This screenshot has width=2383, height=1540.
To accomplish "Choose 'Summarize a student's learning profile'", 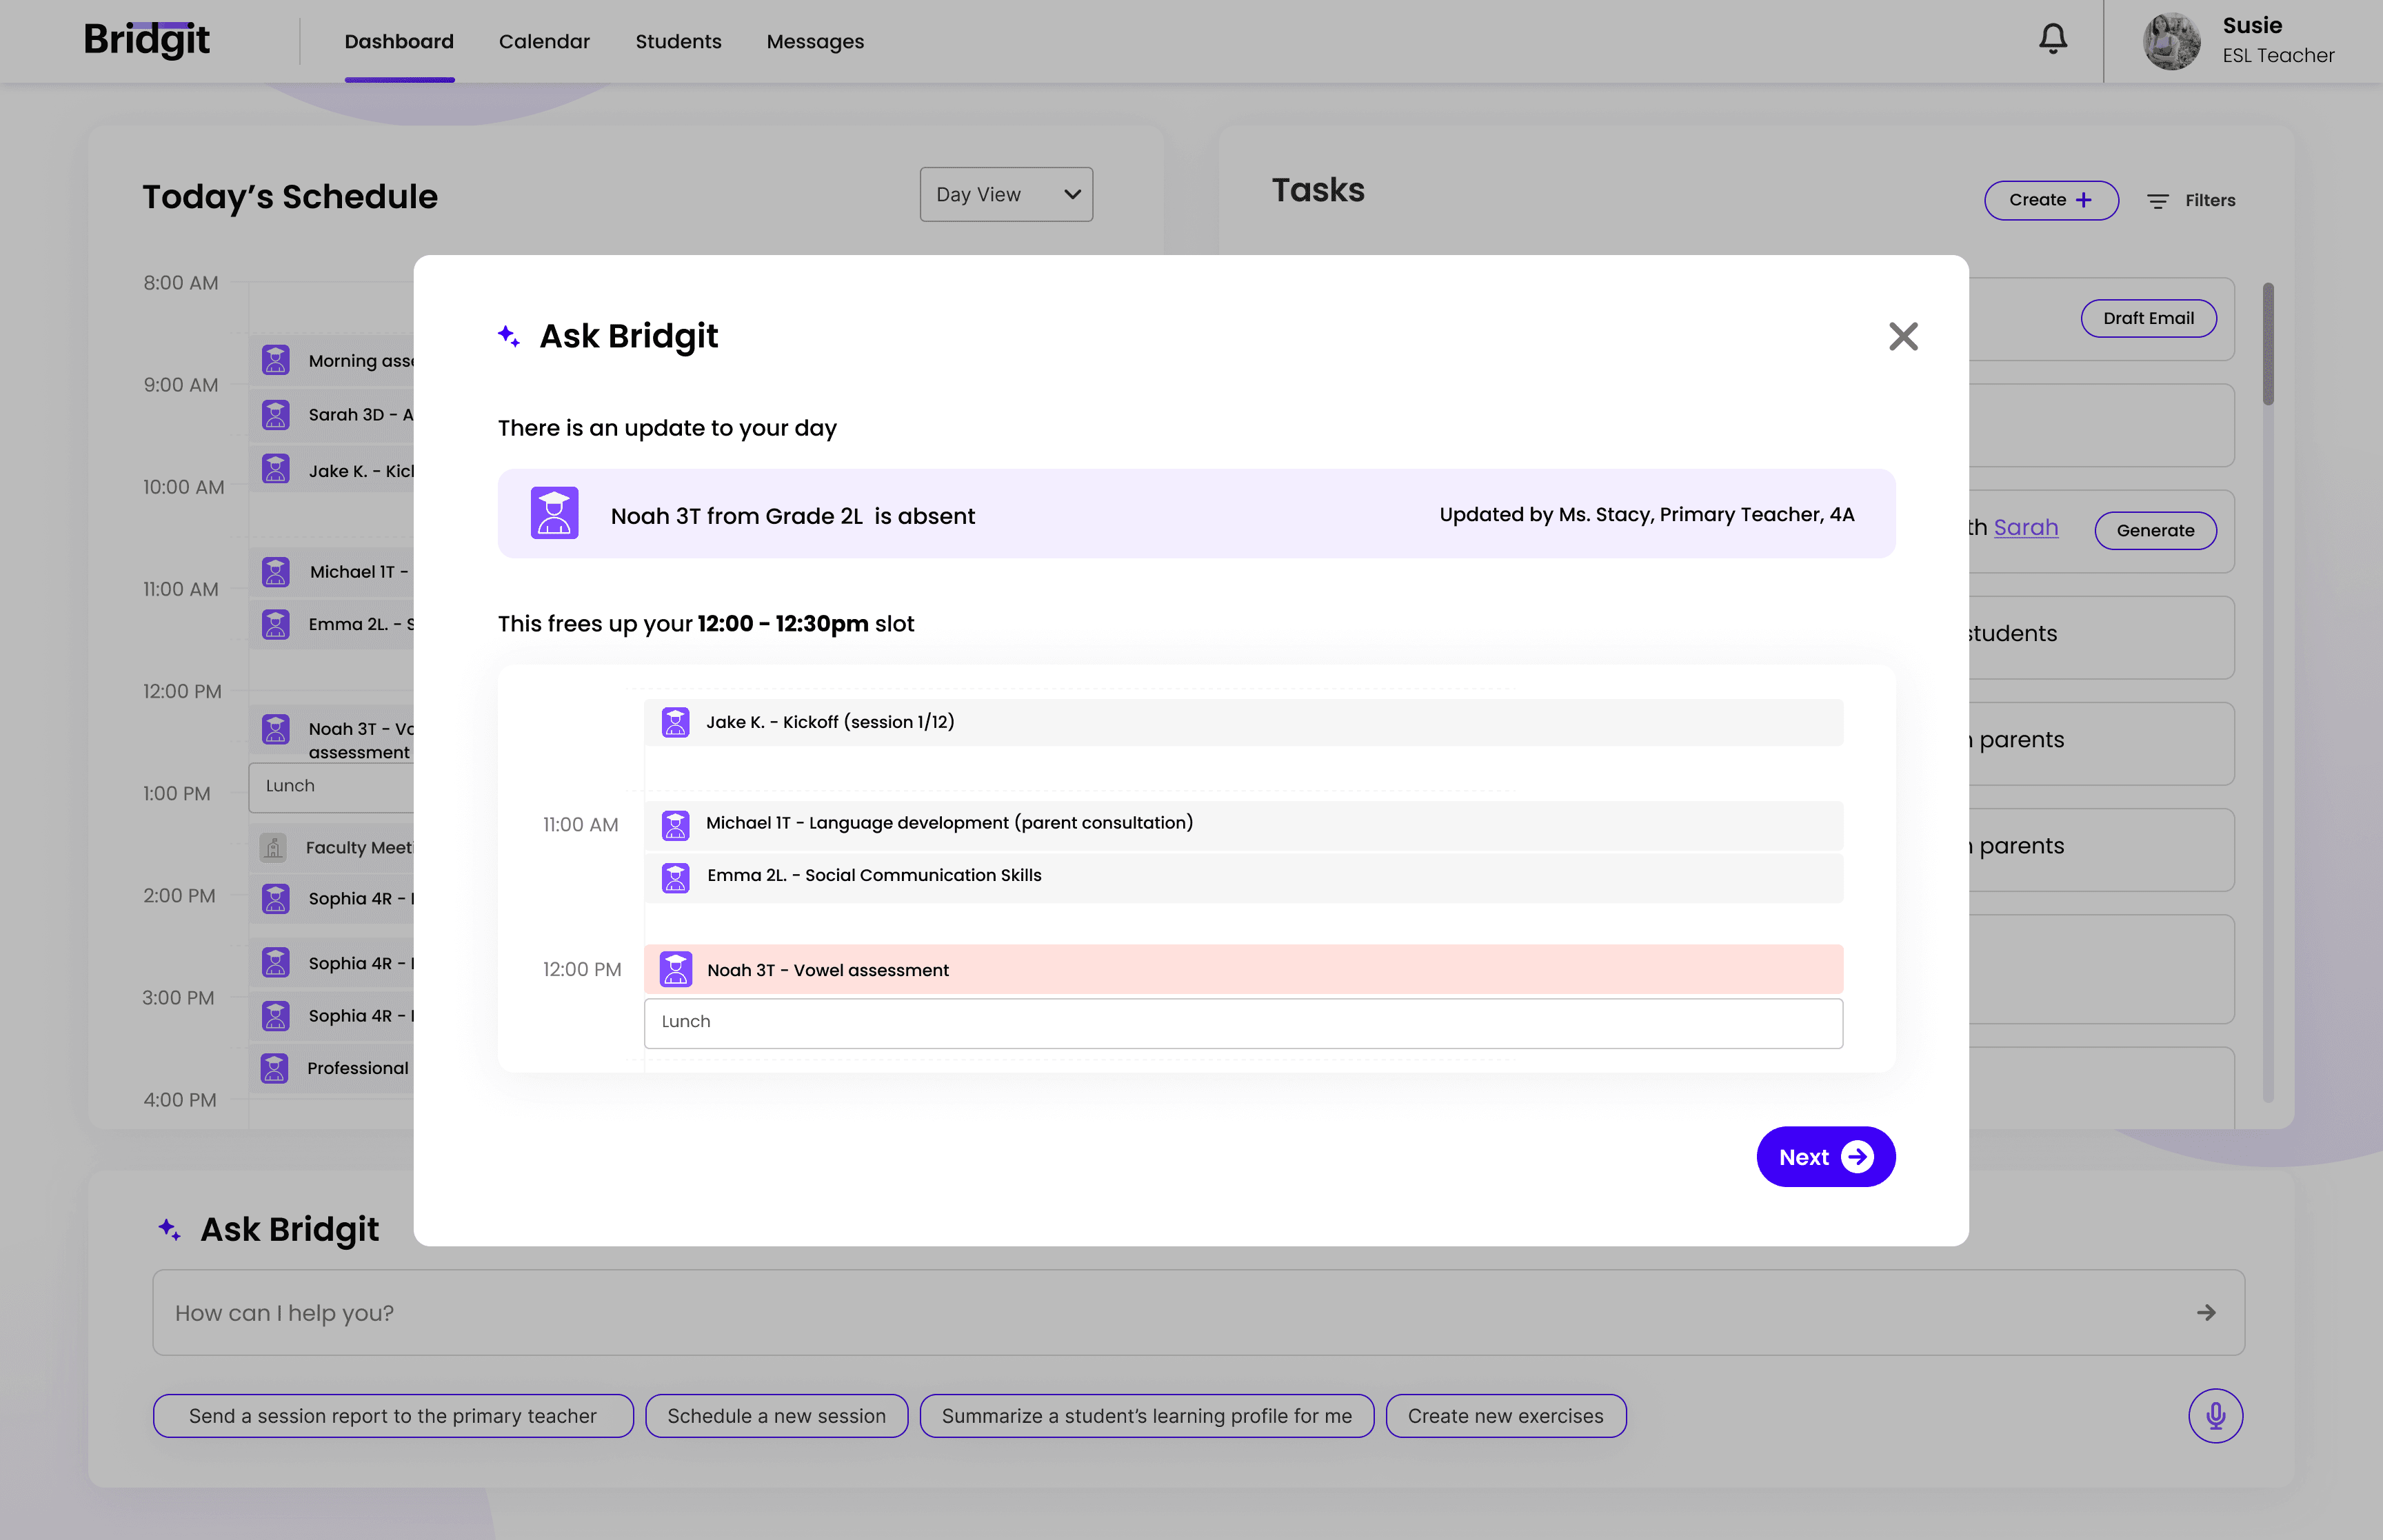I will point(1146,1415).
